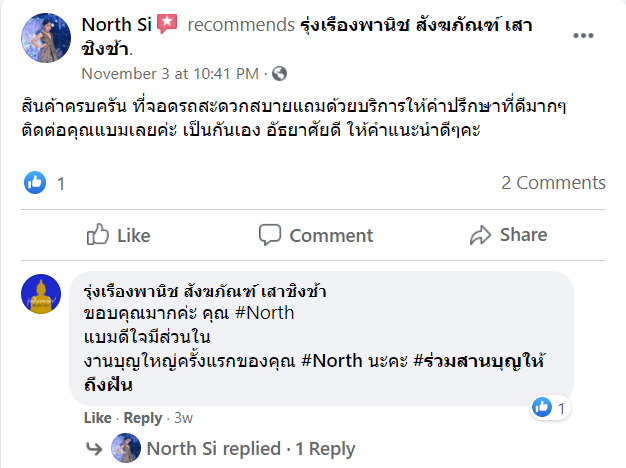
Task: Open the post options three-dot menu
Action: pyautogui.click(x=584, y=36)
